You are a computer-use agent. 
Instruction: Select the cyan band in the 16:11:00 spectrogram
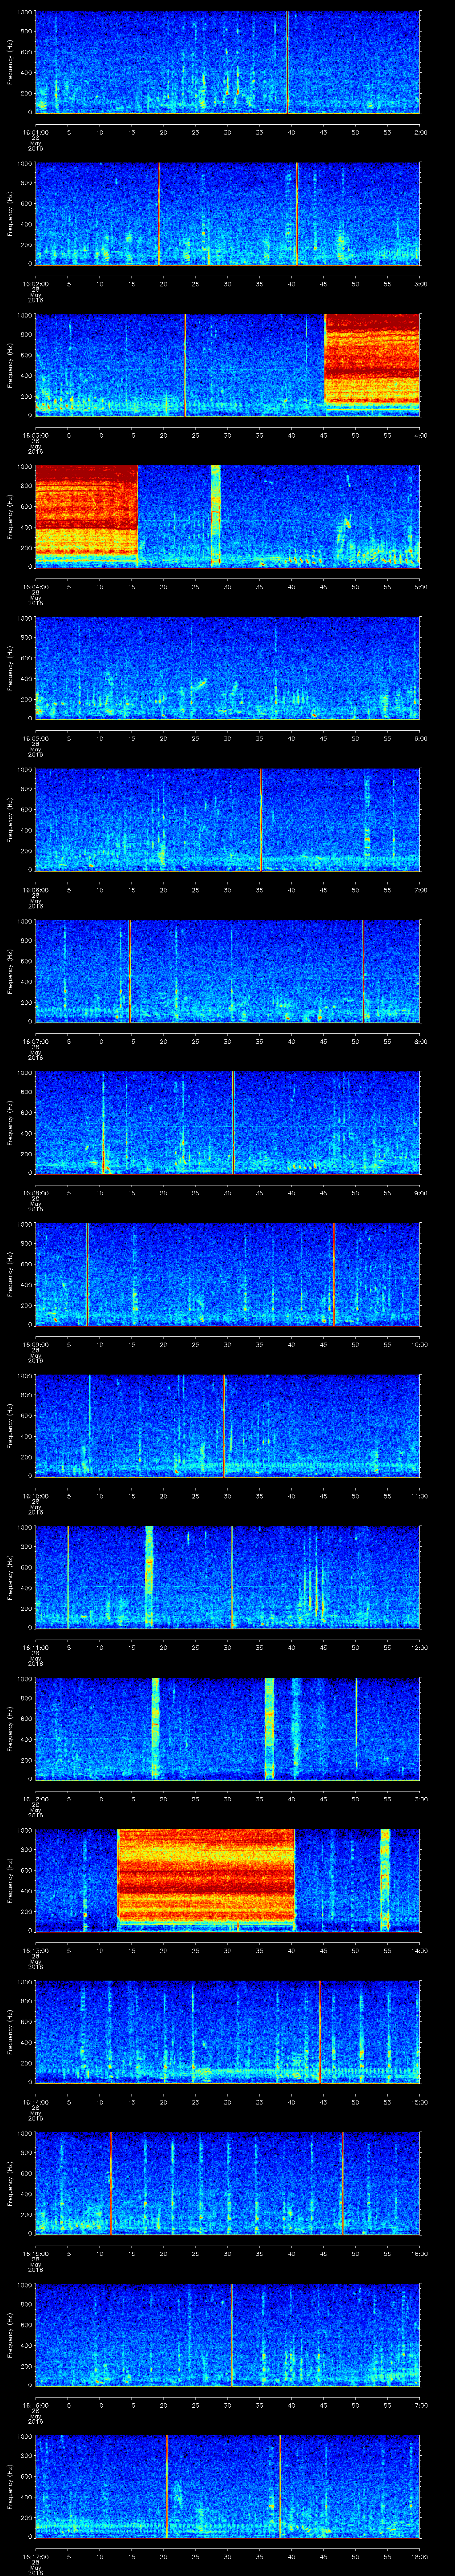(149, 1576)
